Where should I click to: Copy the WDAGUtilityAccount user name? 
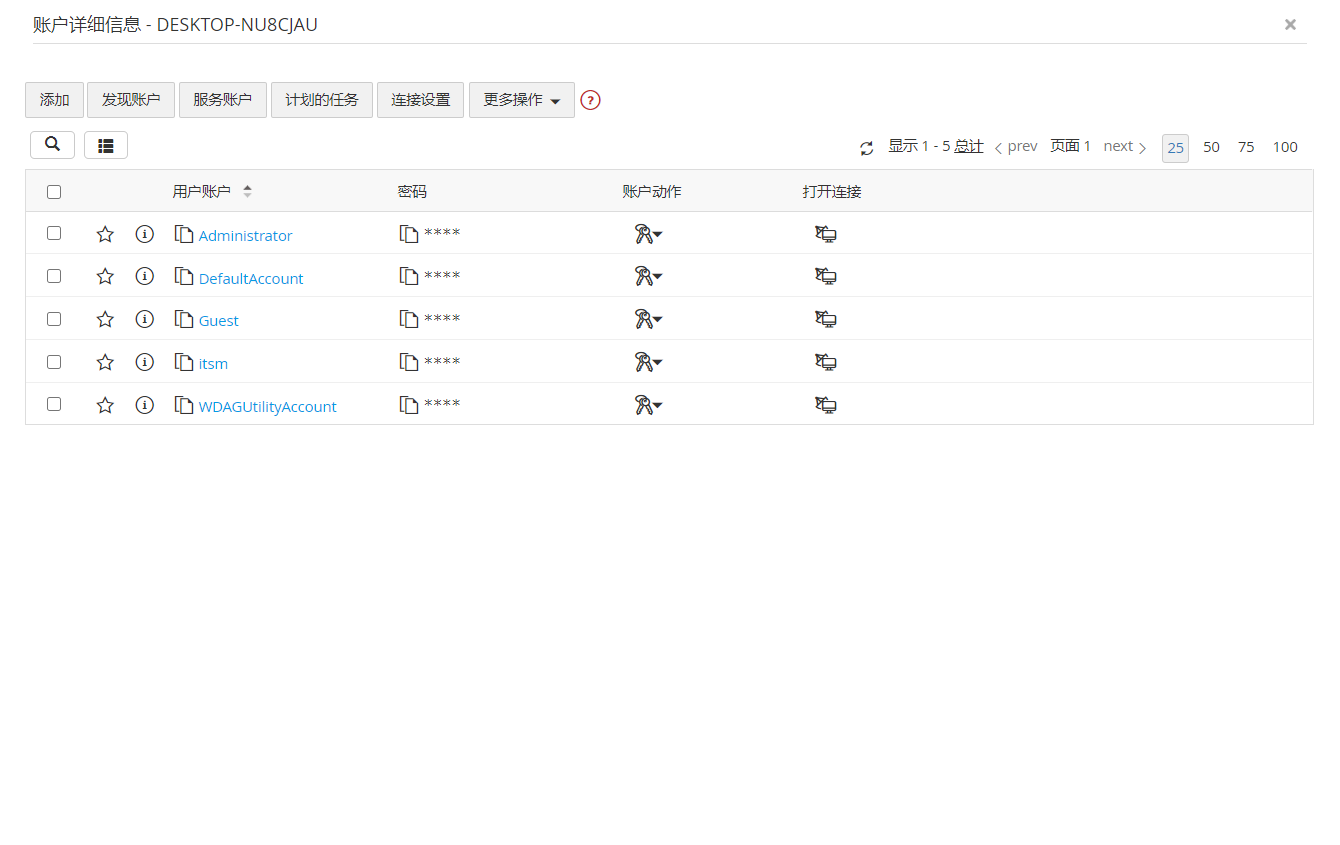click(x=184, y=405)
